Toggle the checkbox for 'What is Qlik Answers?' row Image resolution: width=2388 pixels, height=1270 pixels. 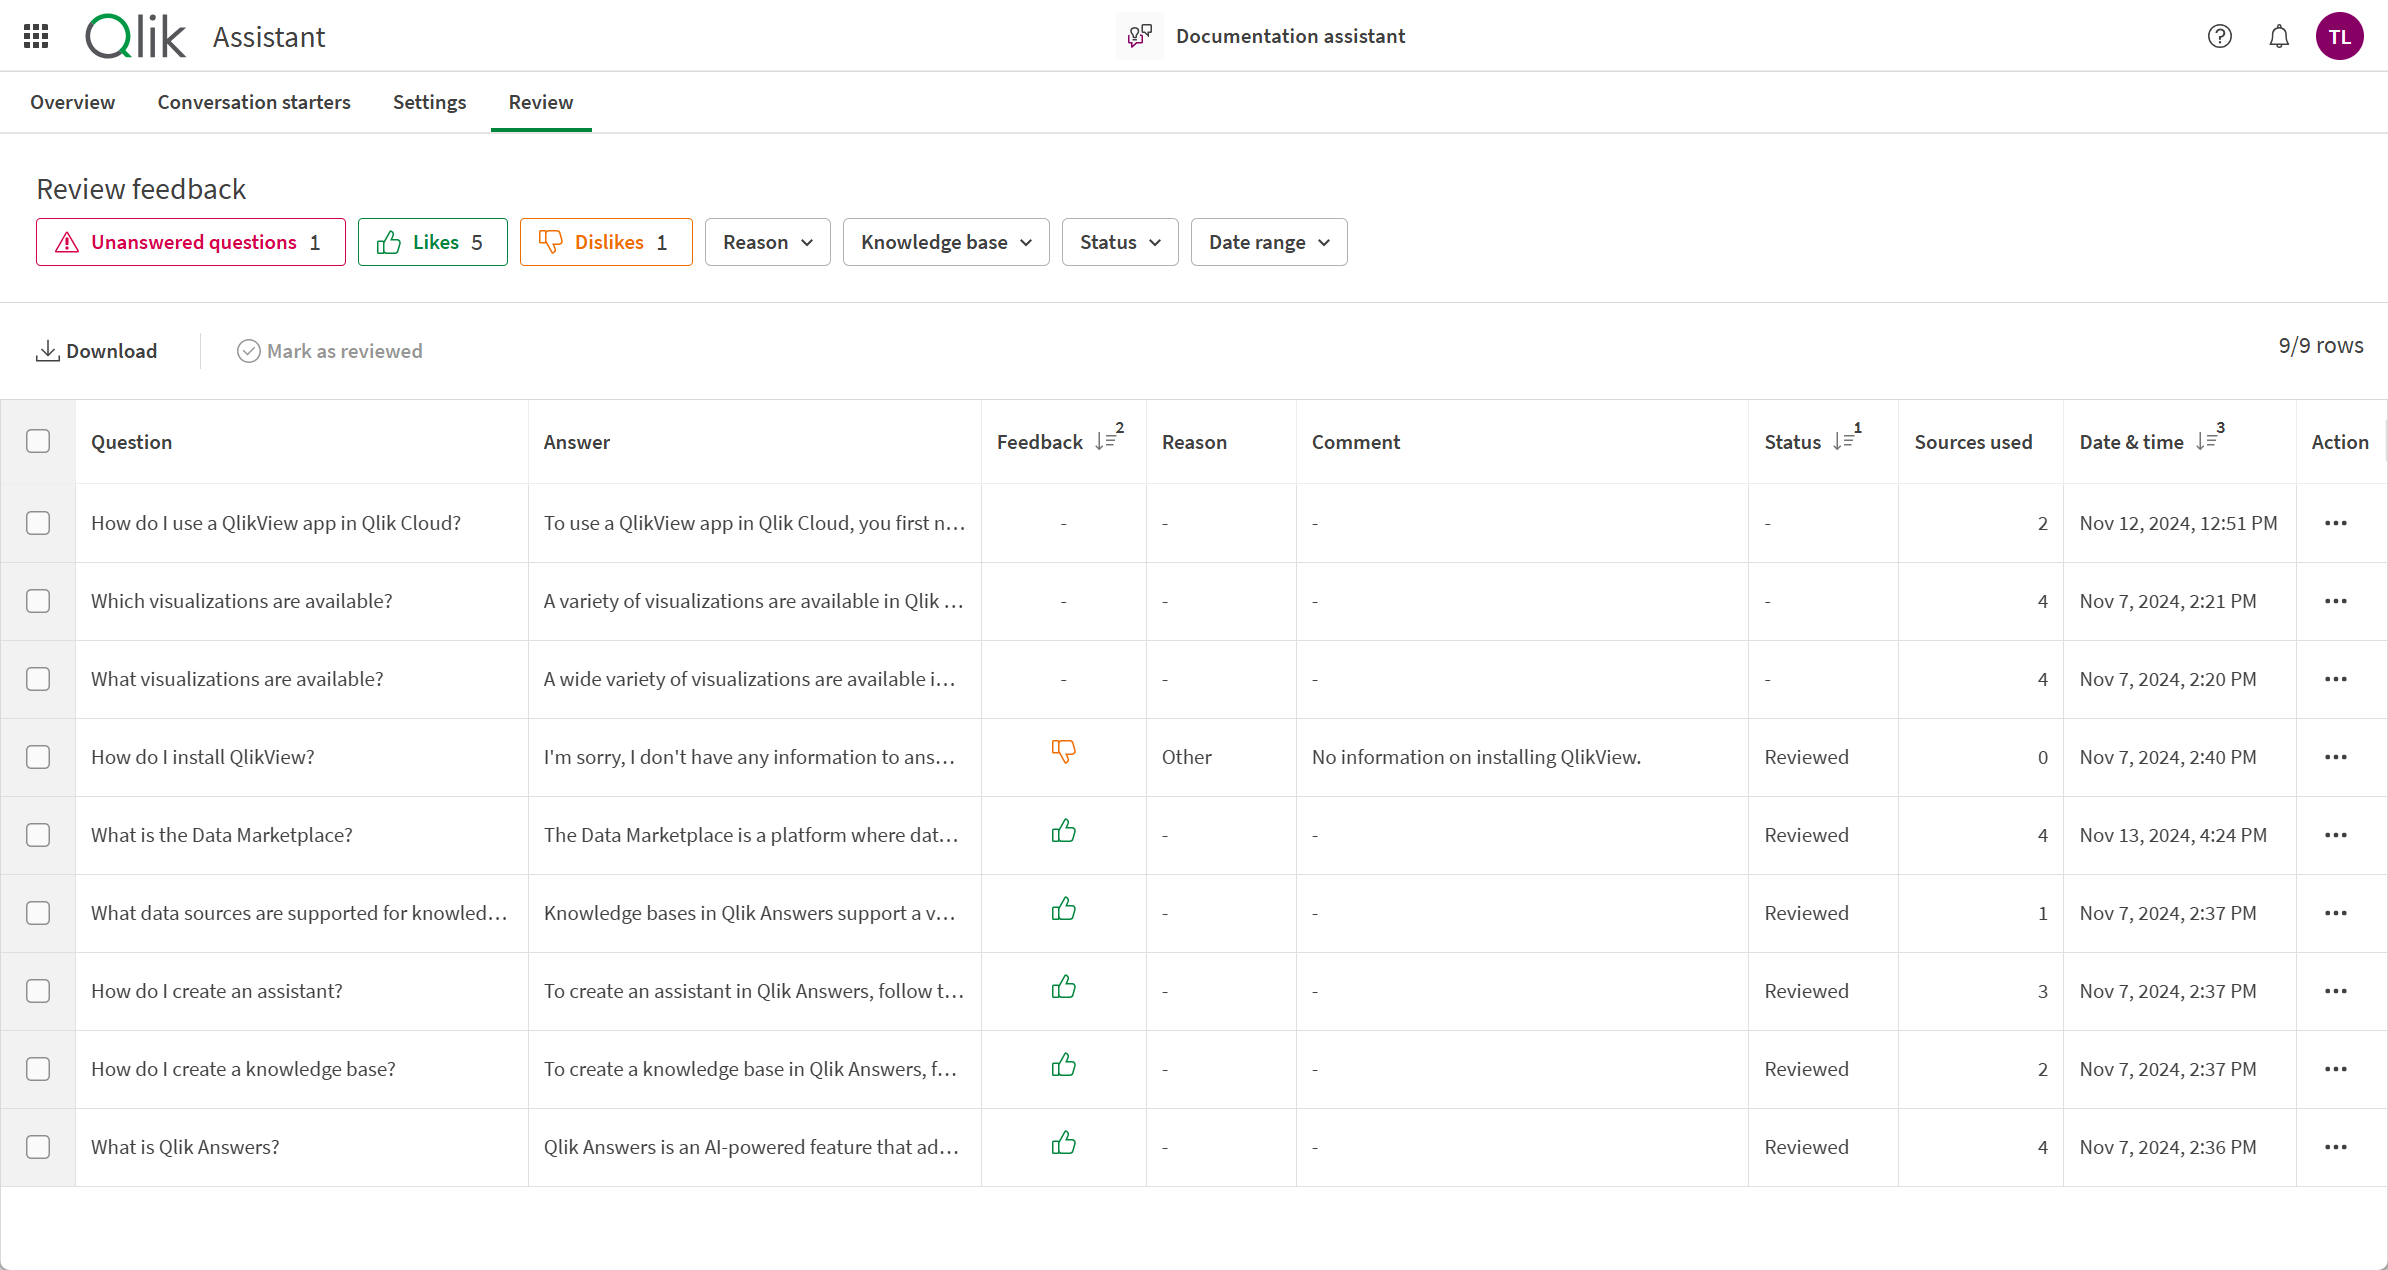(39, 1147)
